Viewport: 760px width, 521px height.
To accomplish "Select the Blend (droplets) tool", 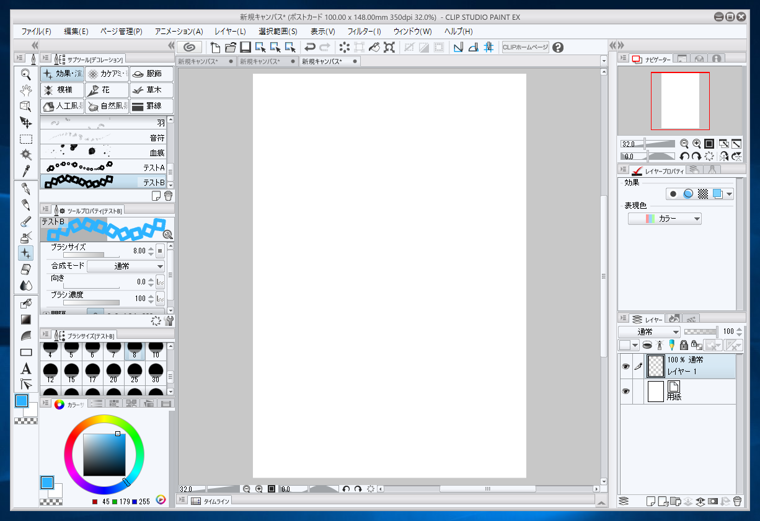I will [26, 285].
